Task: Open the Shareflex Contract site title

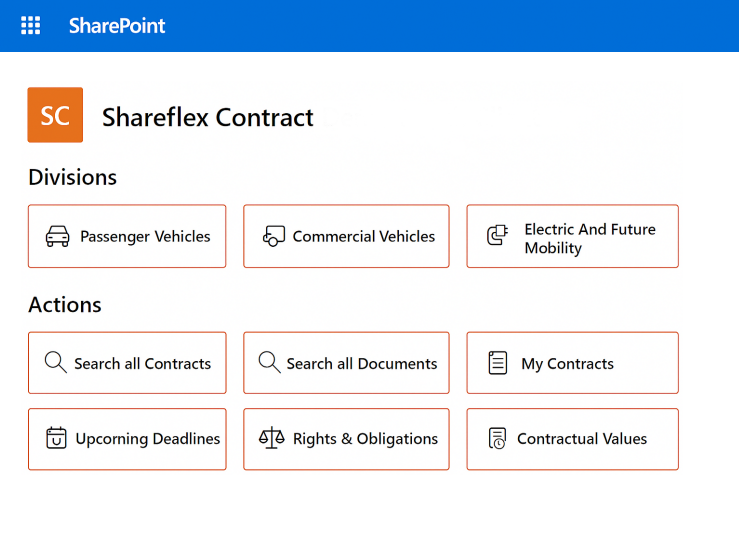Action: (208, 117)
